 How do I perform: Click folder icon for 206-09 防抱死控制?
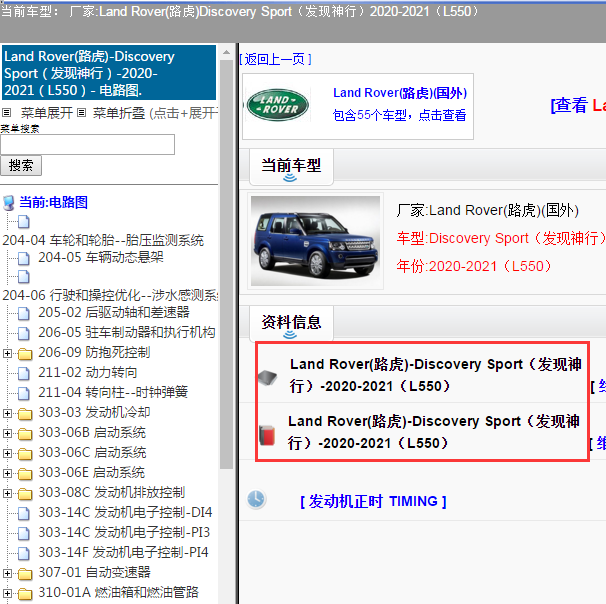[25, 354]
